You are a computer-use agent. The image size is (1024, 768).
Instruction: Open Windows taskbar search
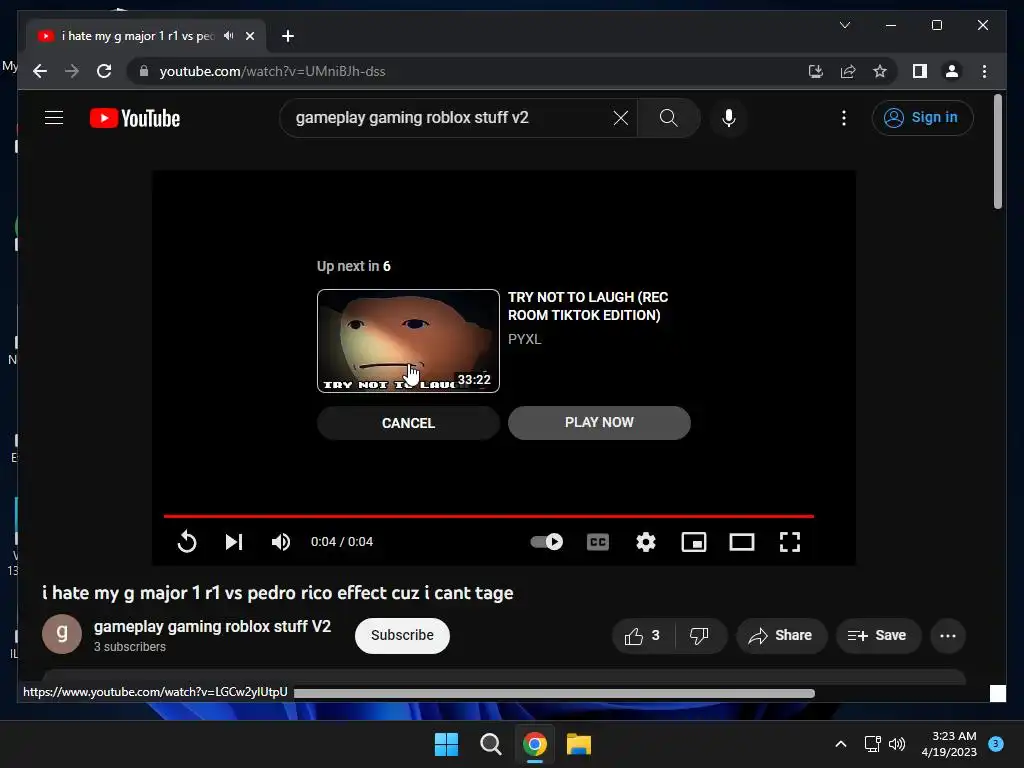pos(490,744)
